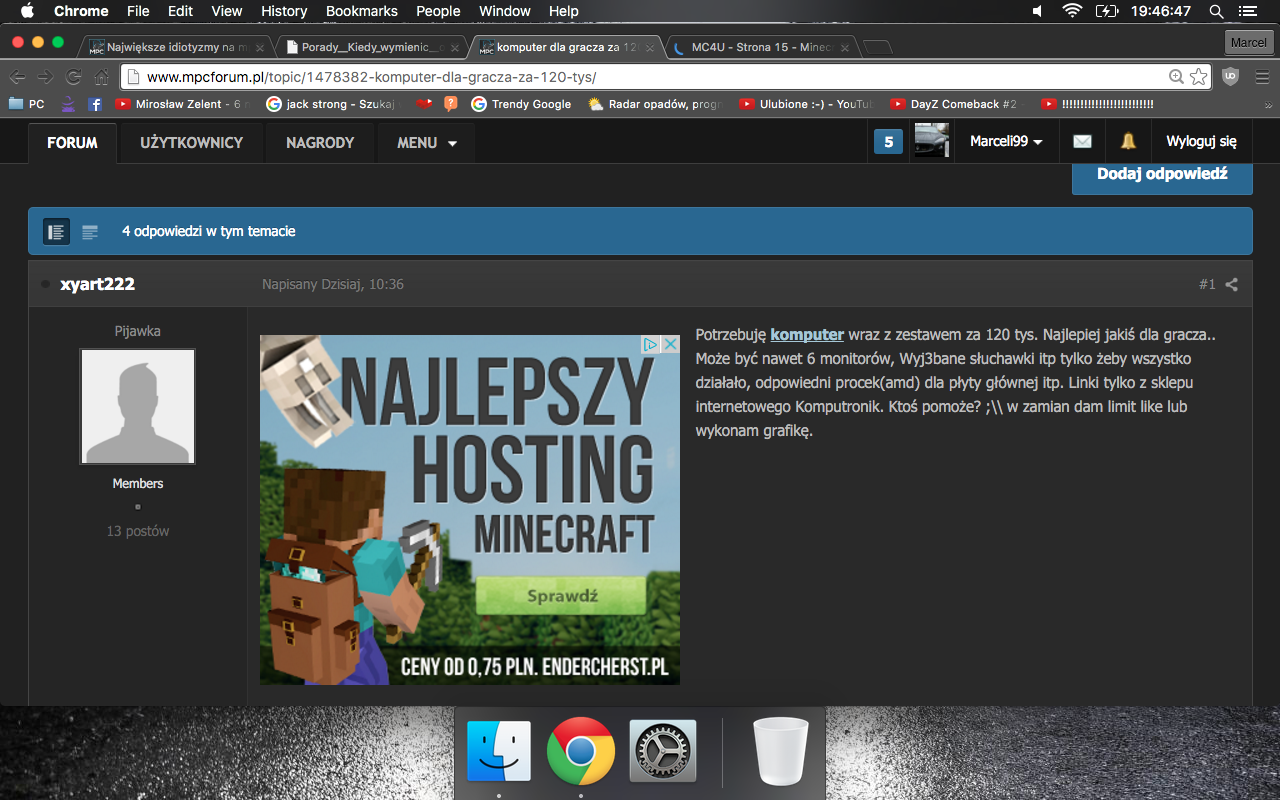Image resolution: width=1280 pixels, height=800 pixels.
Task: Switch to Porady Kiedy wymienic tab
Action: (x=371, y=47)
